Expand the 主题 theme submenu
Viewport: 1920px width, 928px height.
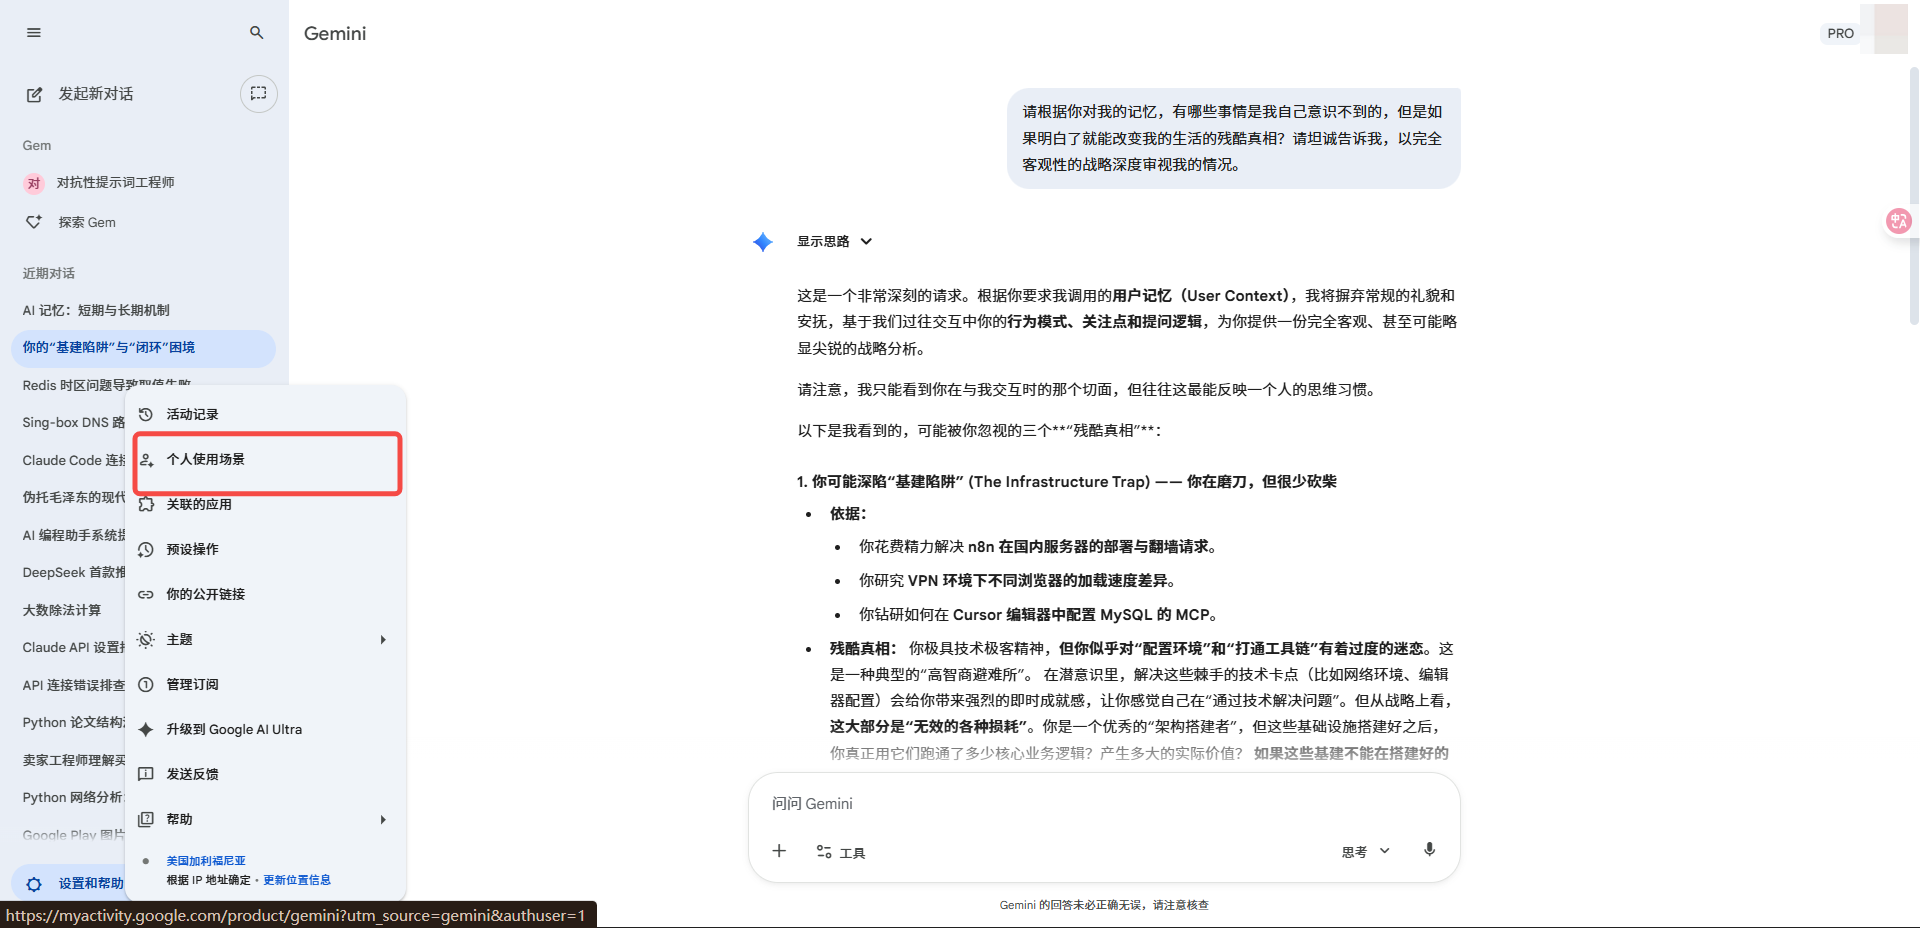(382, 640)
